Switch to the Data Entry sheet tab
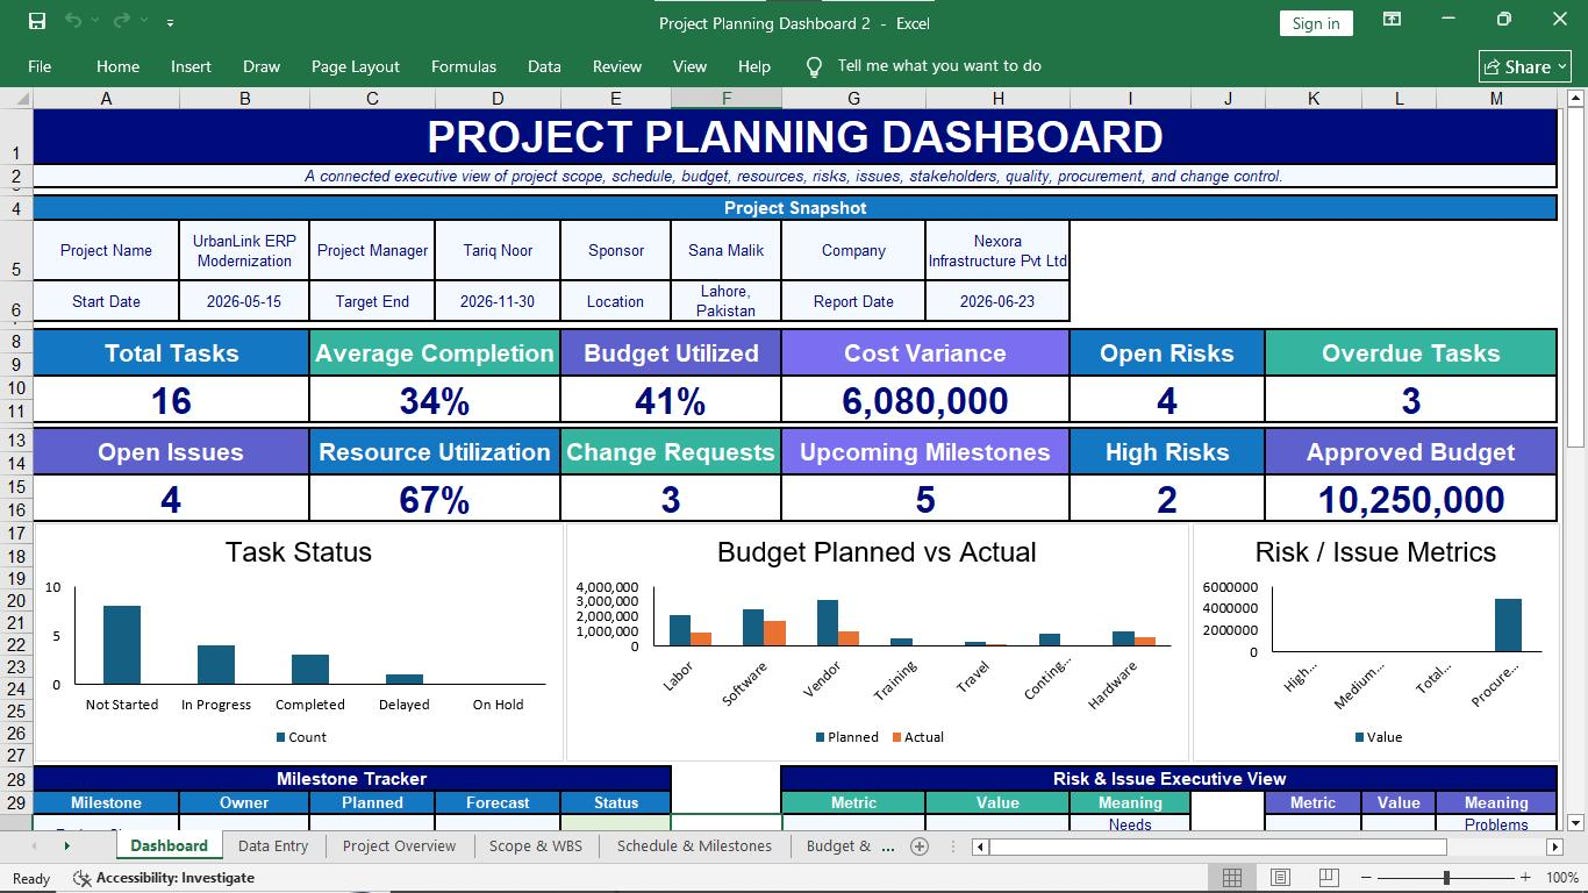Viewport: 1588px width, 893px height. [273, 846]
